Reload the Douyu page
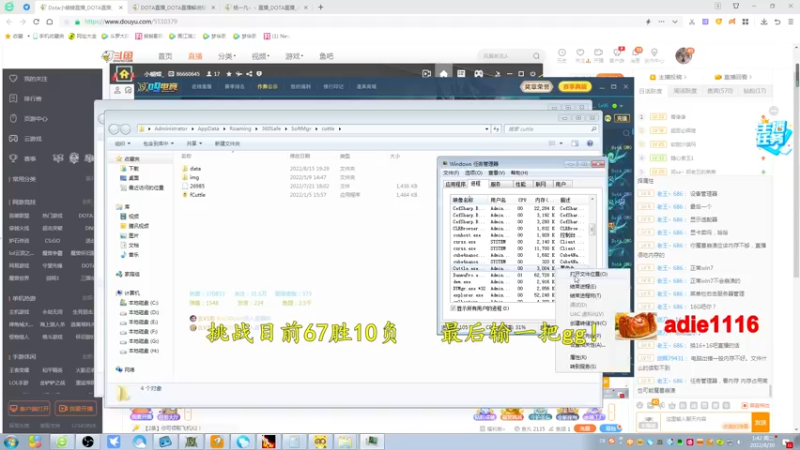 [36, 22]
